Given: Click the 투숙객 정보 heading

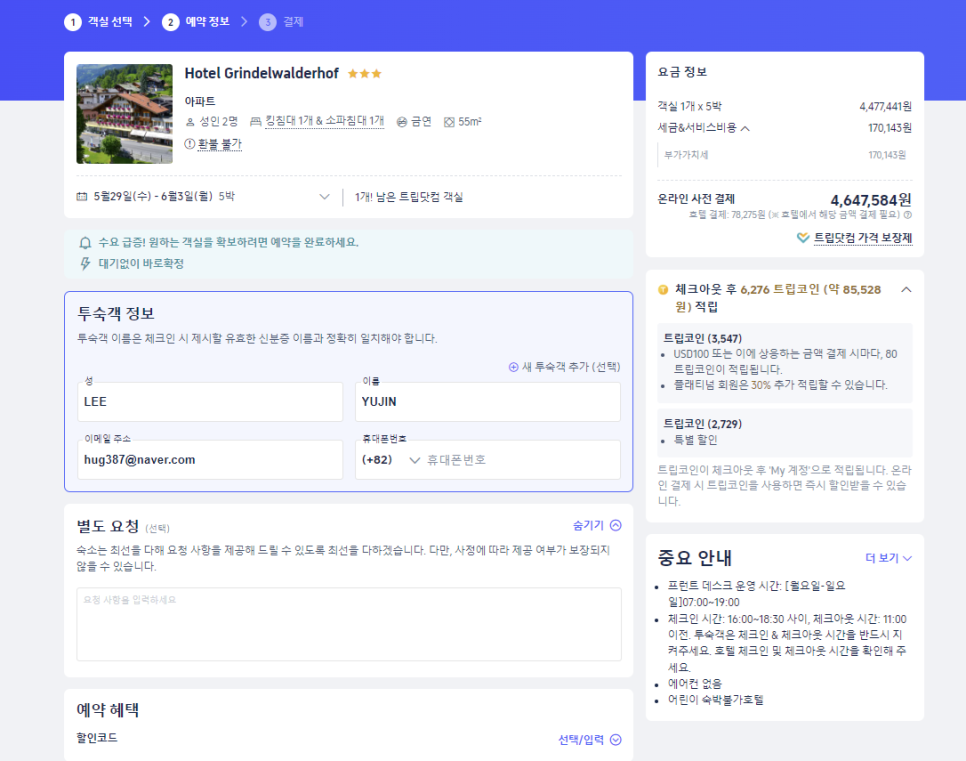Looking at the screenshot, I should pos(116,314).
